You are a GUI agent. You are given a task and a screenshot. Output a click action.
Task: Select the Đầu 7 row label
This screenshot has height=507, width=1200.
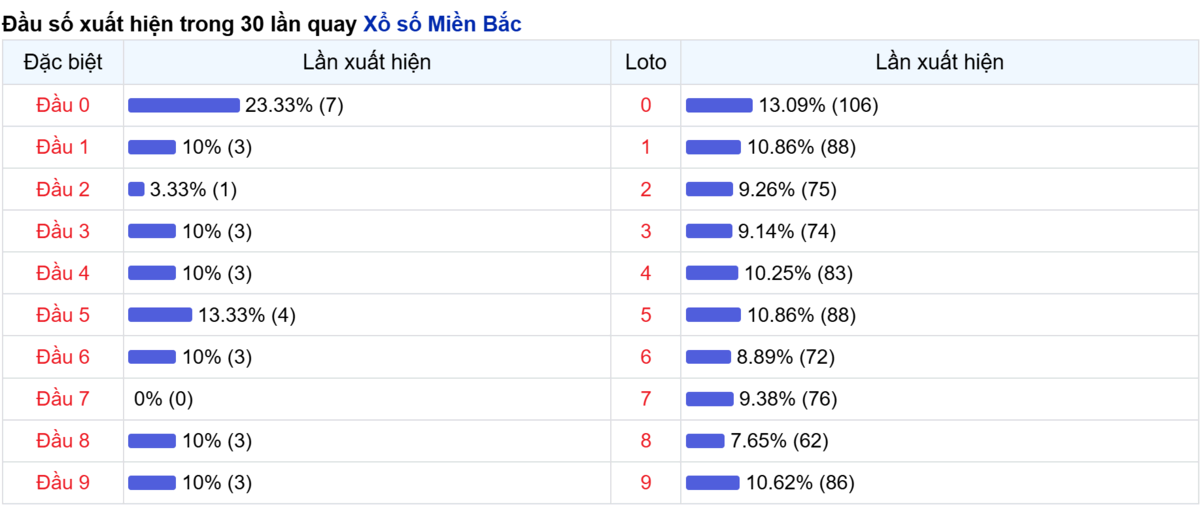(x=63, y=399)
